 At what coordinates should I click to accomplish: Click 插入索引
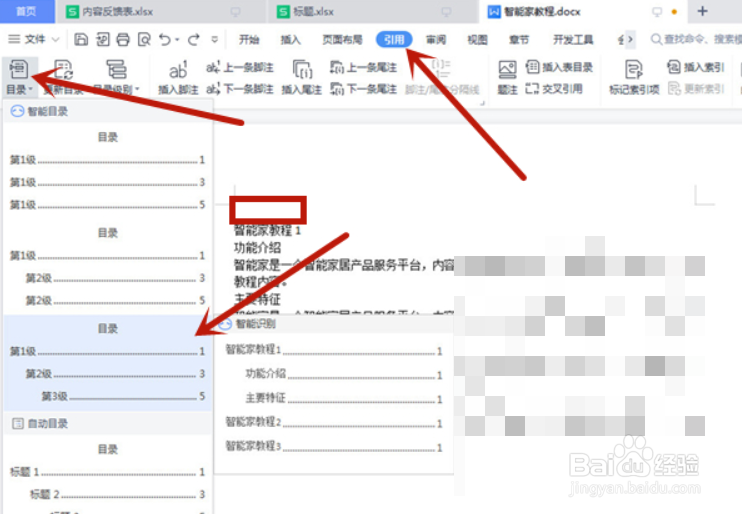[696, 67]
